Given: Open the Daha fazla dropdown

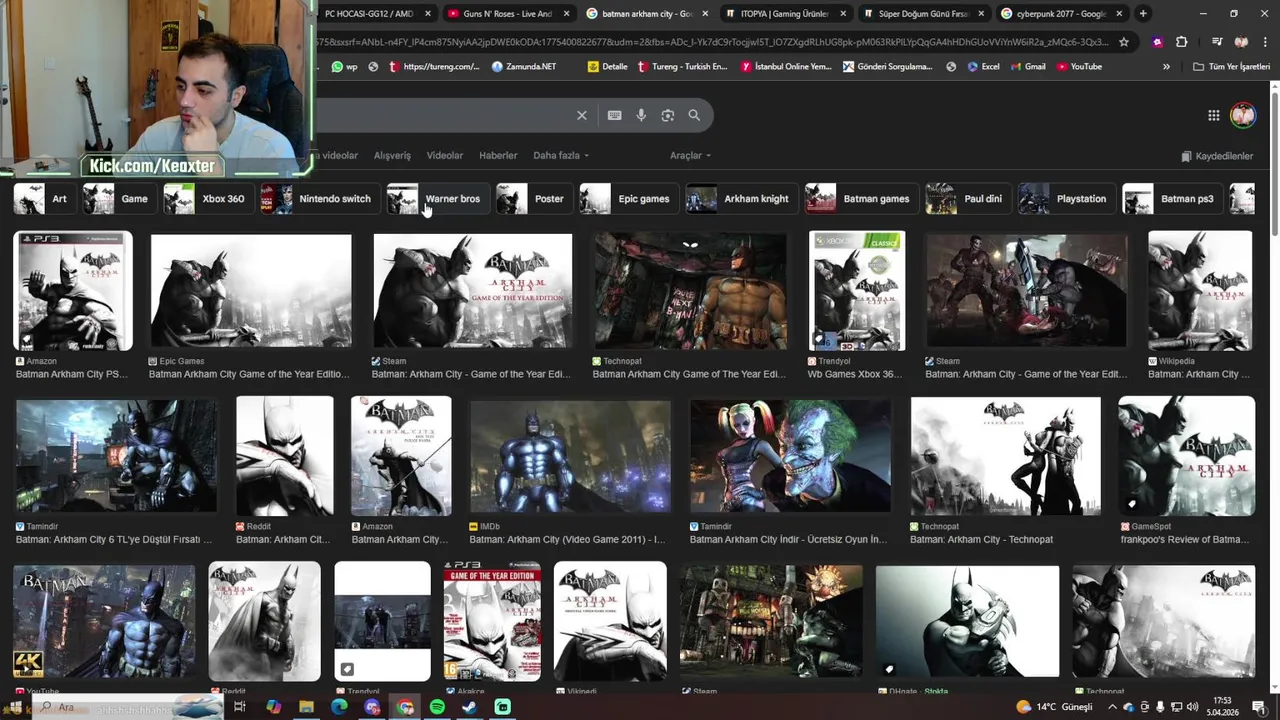Looking at the screenshot, I should (560, 155).
